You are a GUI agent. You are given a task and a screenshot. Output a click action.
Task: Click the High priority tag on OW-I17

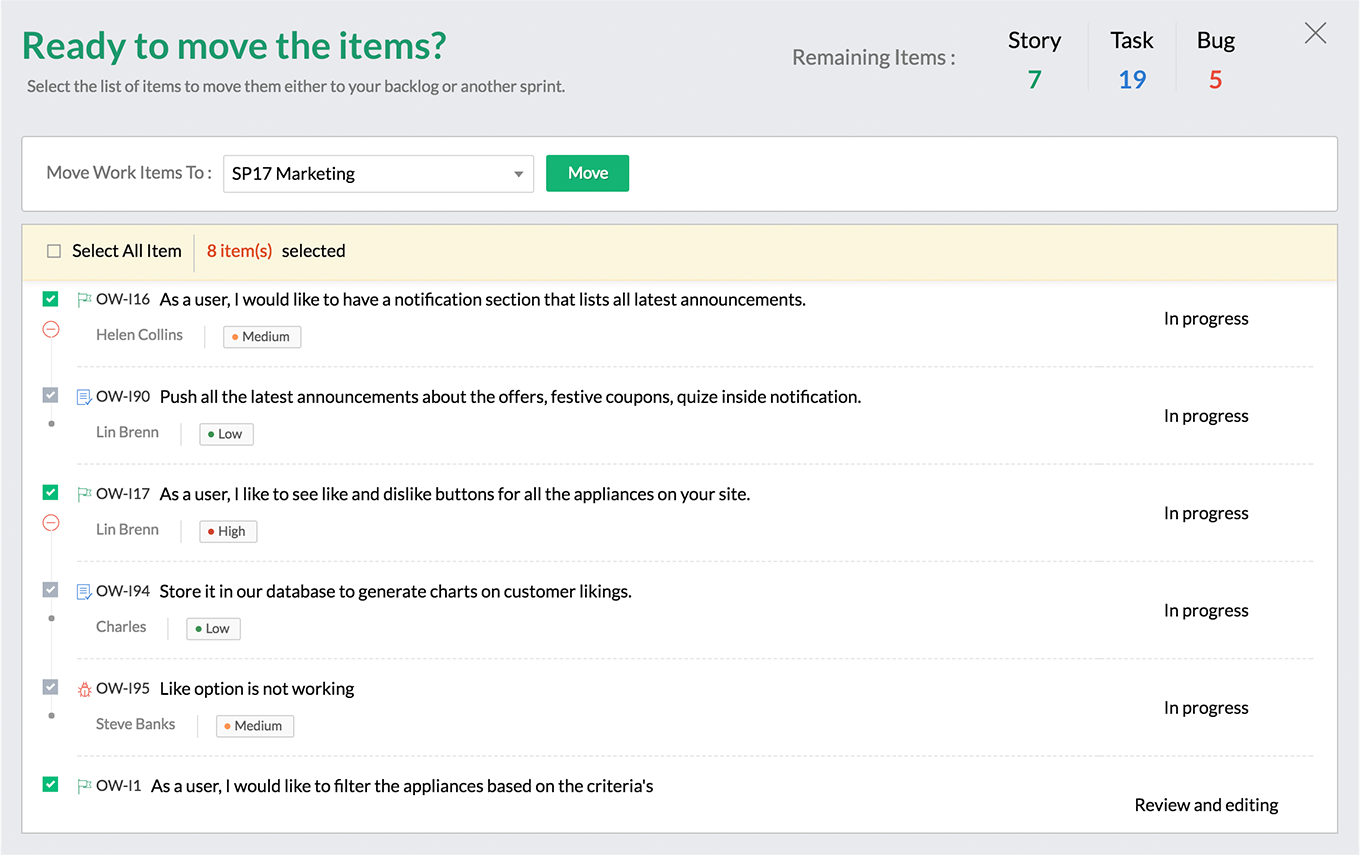(228, 532)
